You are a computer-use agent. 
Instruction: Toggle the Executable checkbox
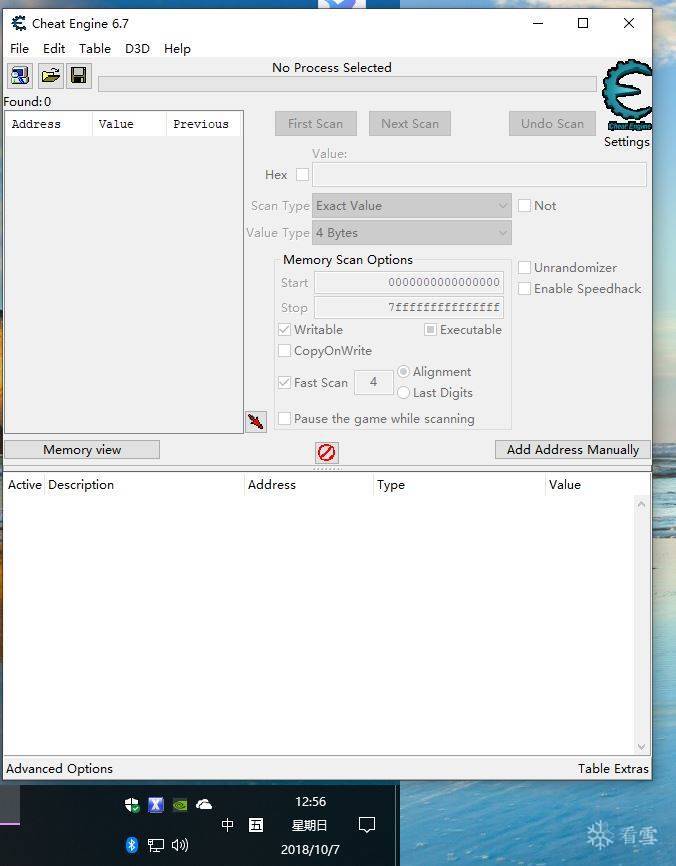coord(430,330)
